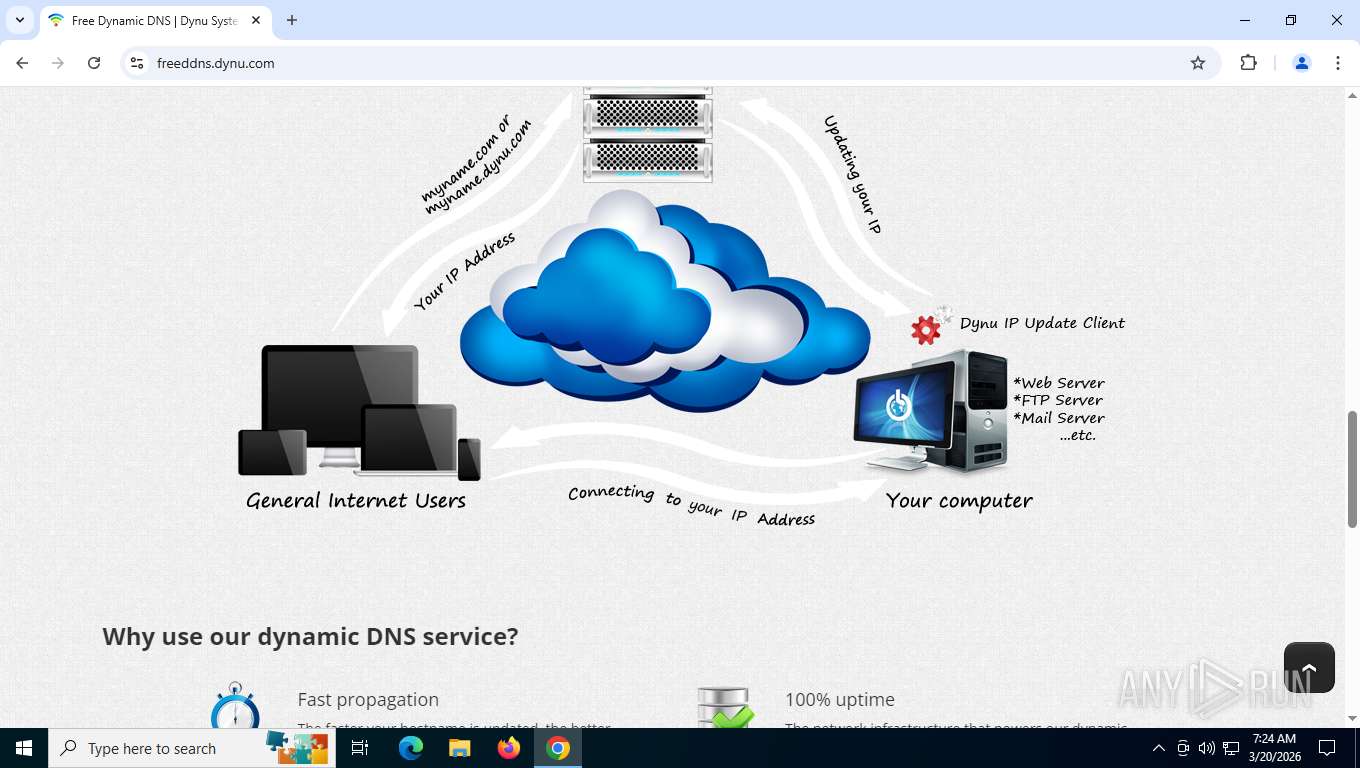Reload the page with refresh icon
The width and height of the screenshot is (1360, 768).
[94, 63]
